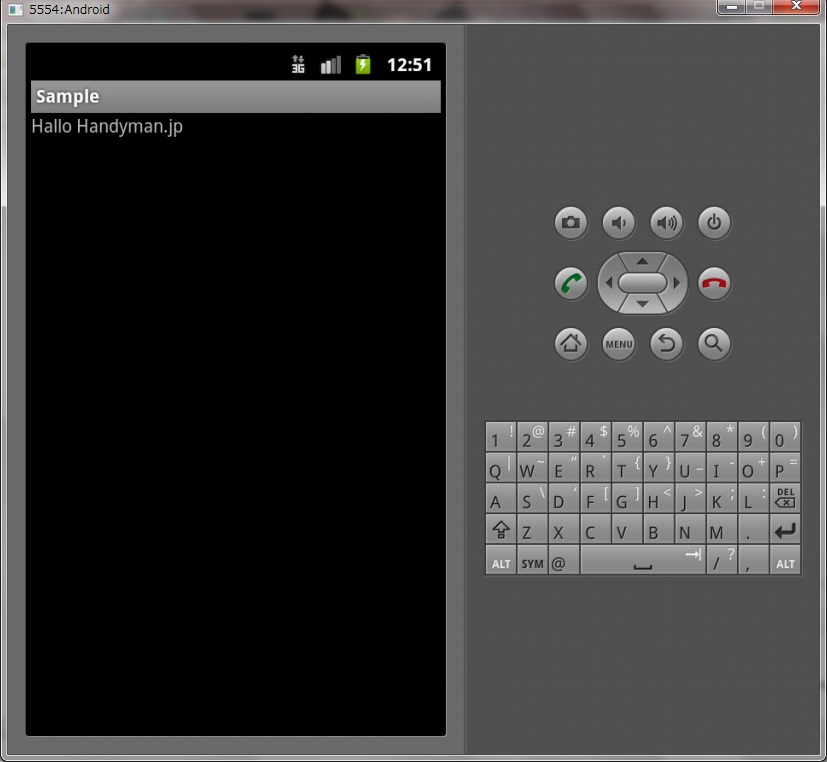Click the period key
Screen dimensions: 827x762
pos(753,529)
